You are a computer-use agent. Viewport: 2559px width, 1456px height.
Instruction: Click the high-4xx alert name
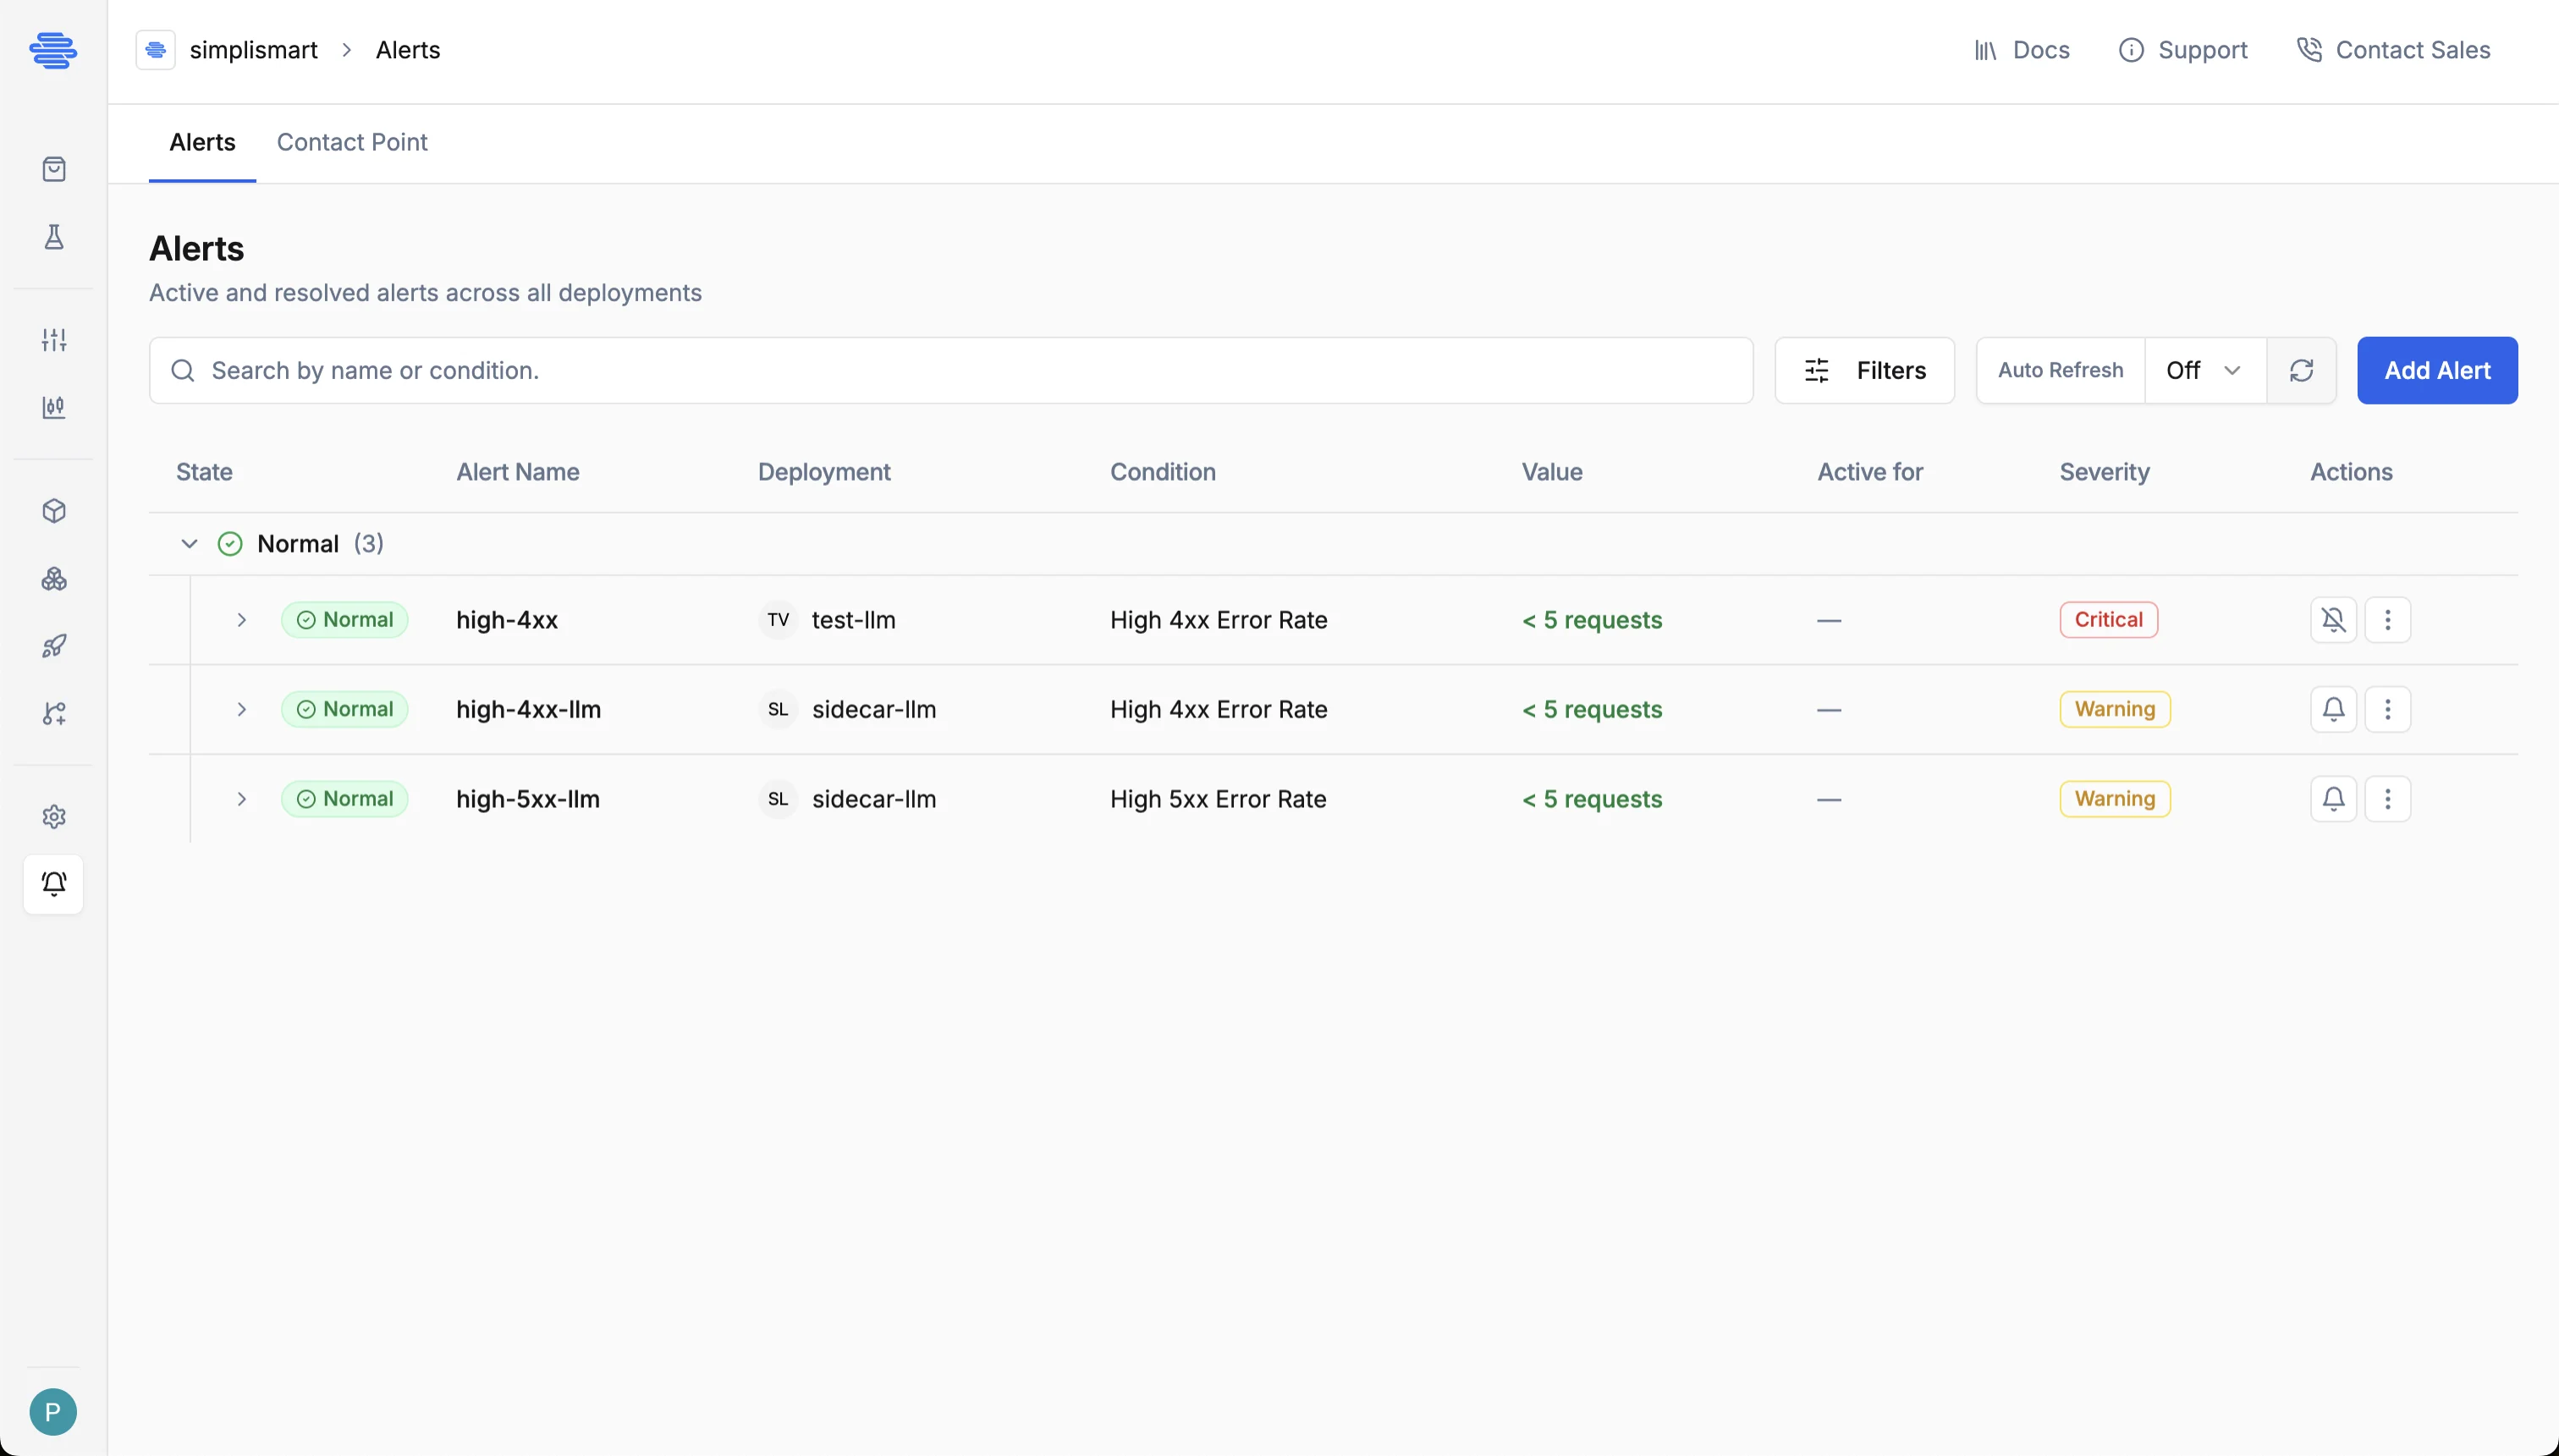coord(507,620)
